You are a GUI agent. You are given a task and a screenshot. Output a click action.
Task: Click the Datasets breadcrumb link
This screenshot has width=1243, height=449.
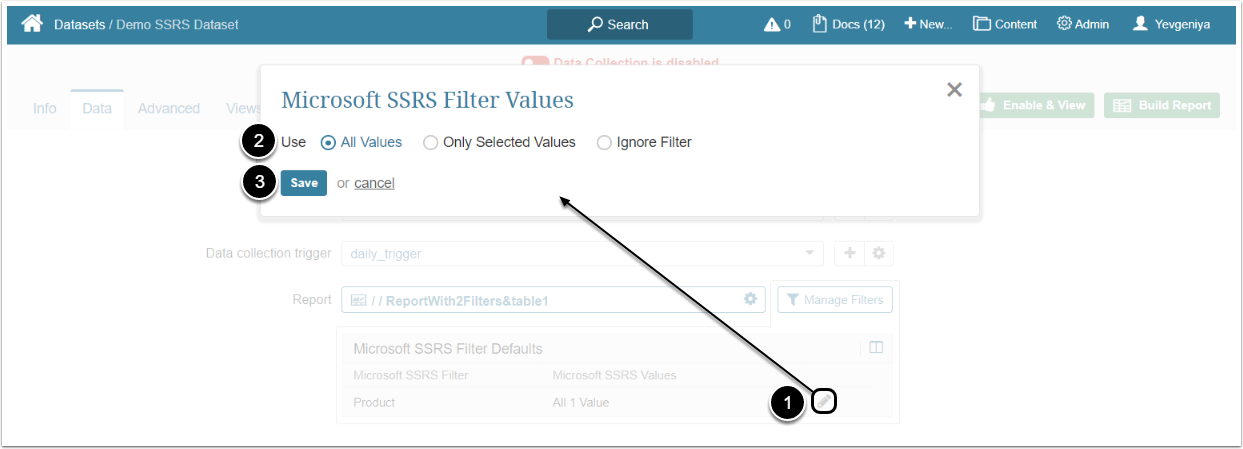tap(79, 24)
